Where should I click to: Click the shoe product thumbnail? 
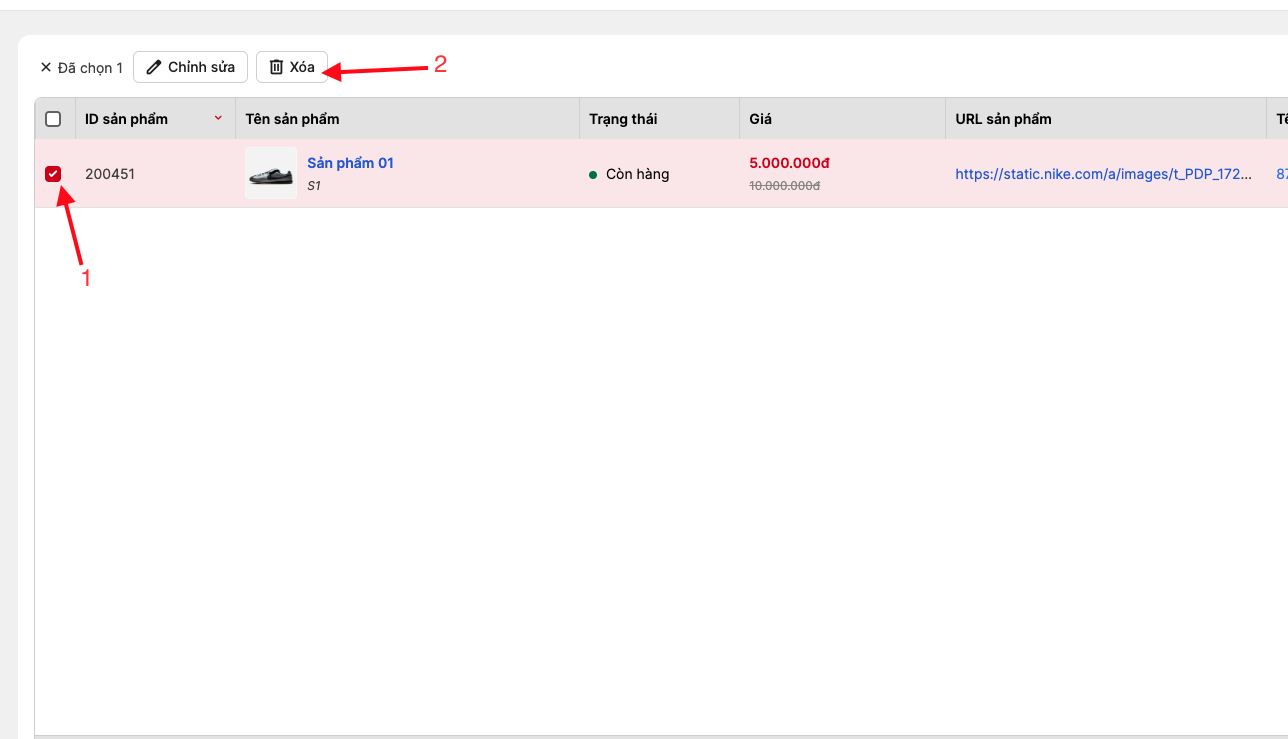click(271, 174)
